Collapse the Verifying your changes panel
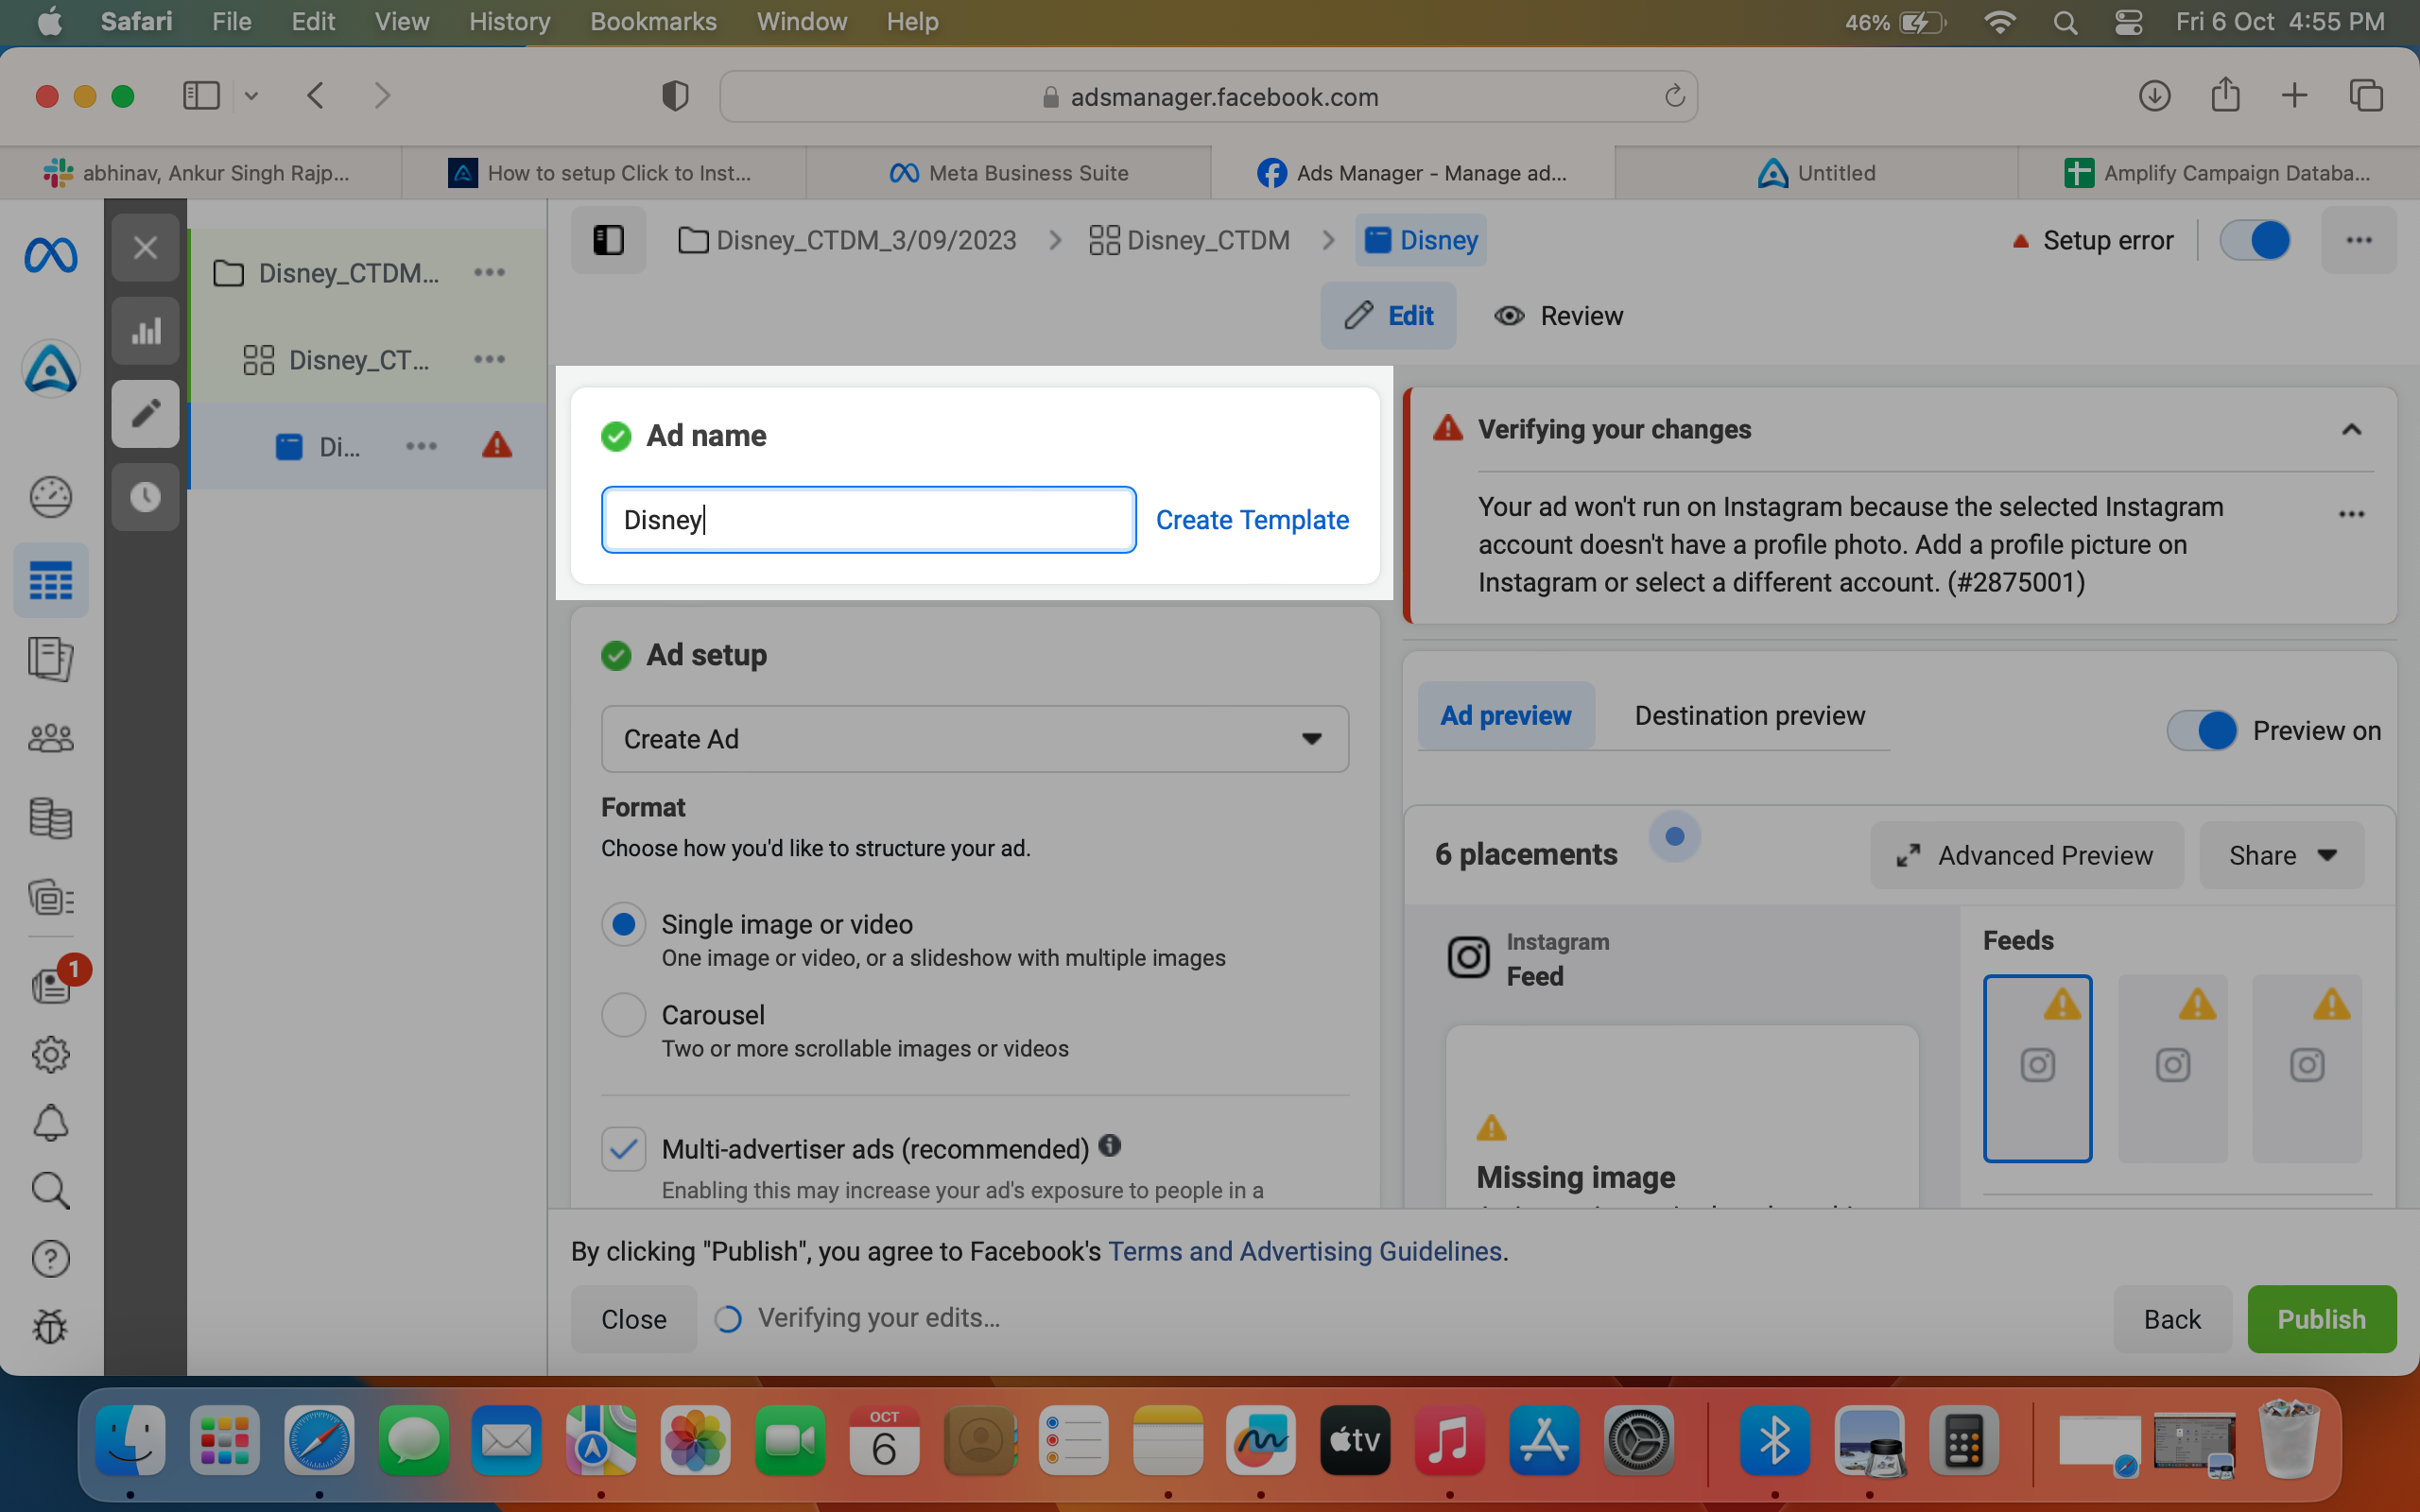The image size is (2420, 1512). [2351, 430]
